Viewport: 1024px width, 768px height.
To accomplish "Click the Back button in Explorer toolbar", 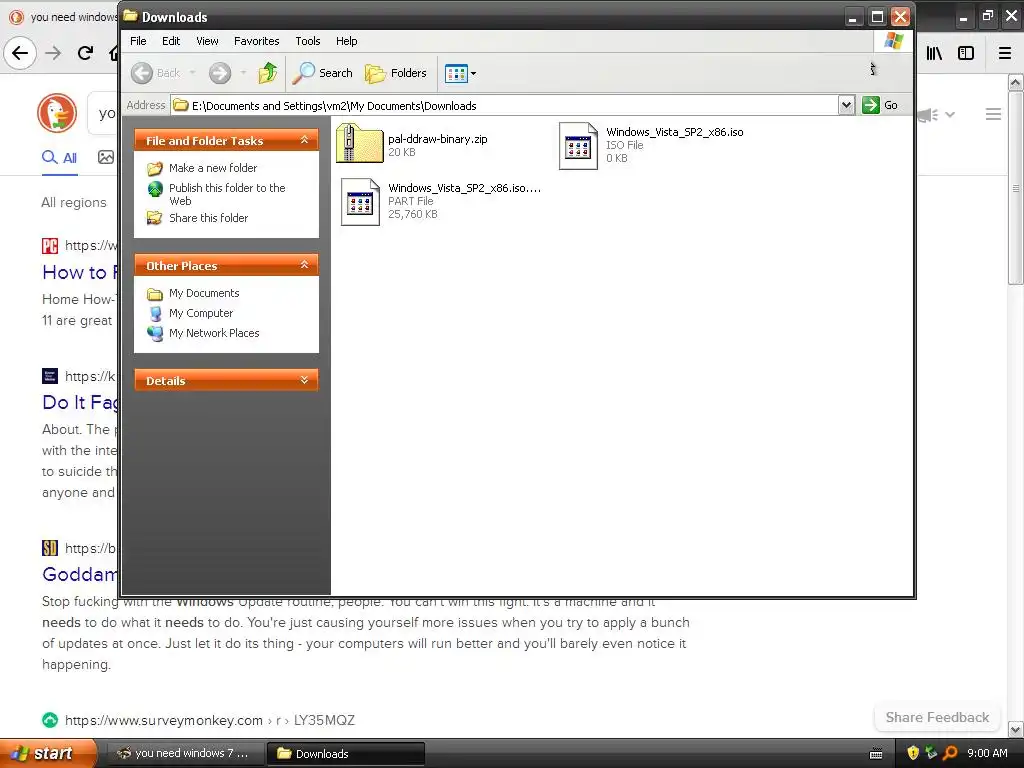I will 155,73.
